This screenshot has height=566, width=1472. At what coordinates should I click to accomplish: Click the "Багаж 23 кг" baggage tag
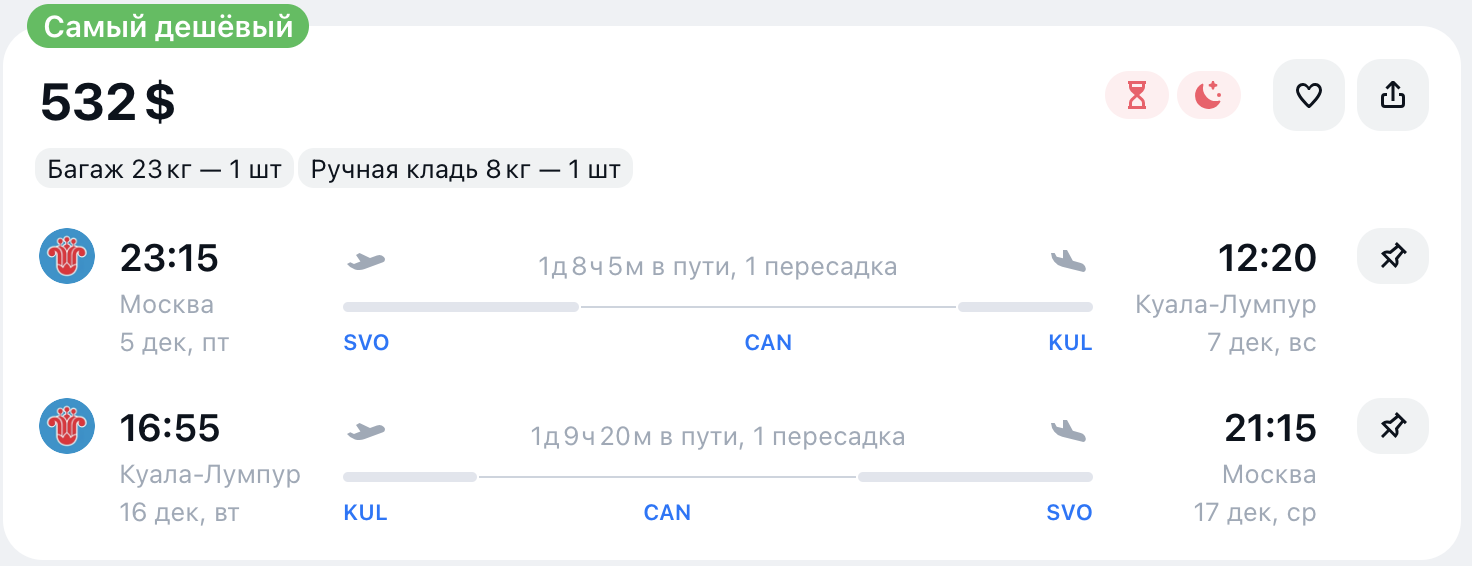(165, 169)
